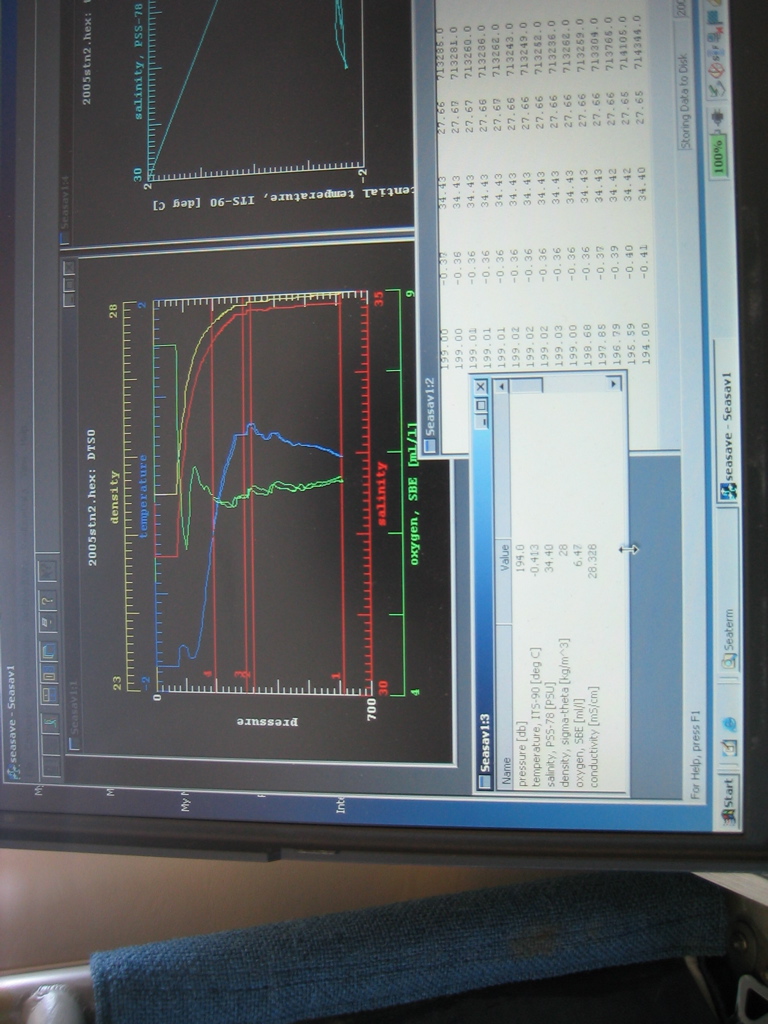The height and width of the screenshot is (1024, 768).
Task: Click the 714344.0 cell in Seasav1:2 listing
Action: pos(637,43)
